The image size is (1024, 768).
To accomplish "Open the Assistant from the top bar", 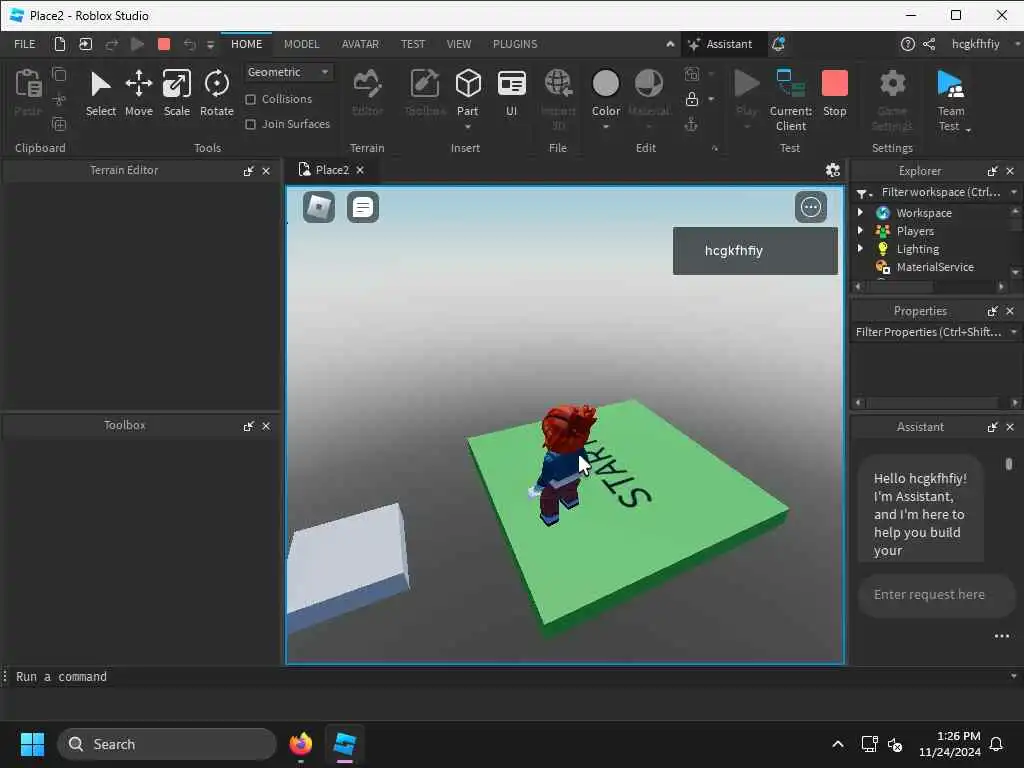I will click(x=720, y=44).
